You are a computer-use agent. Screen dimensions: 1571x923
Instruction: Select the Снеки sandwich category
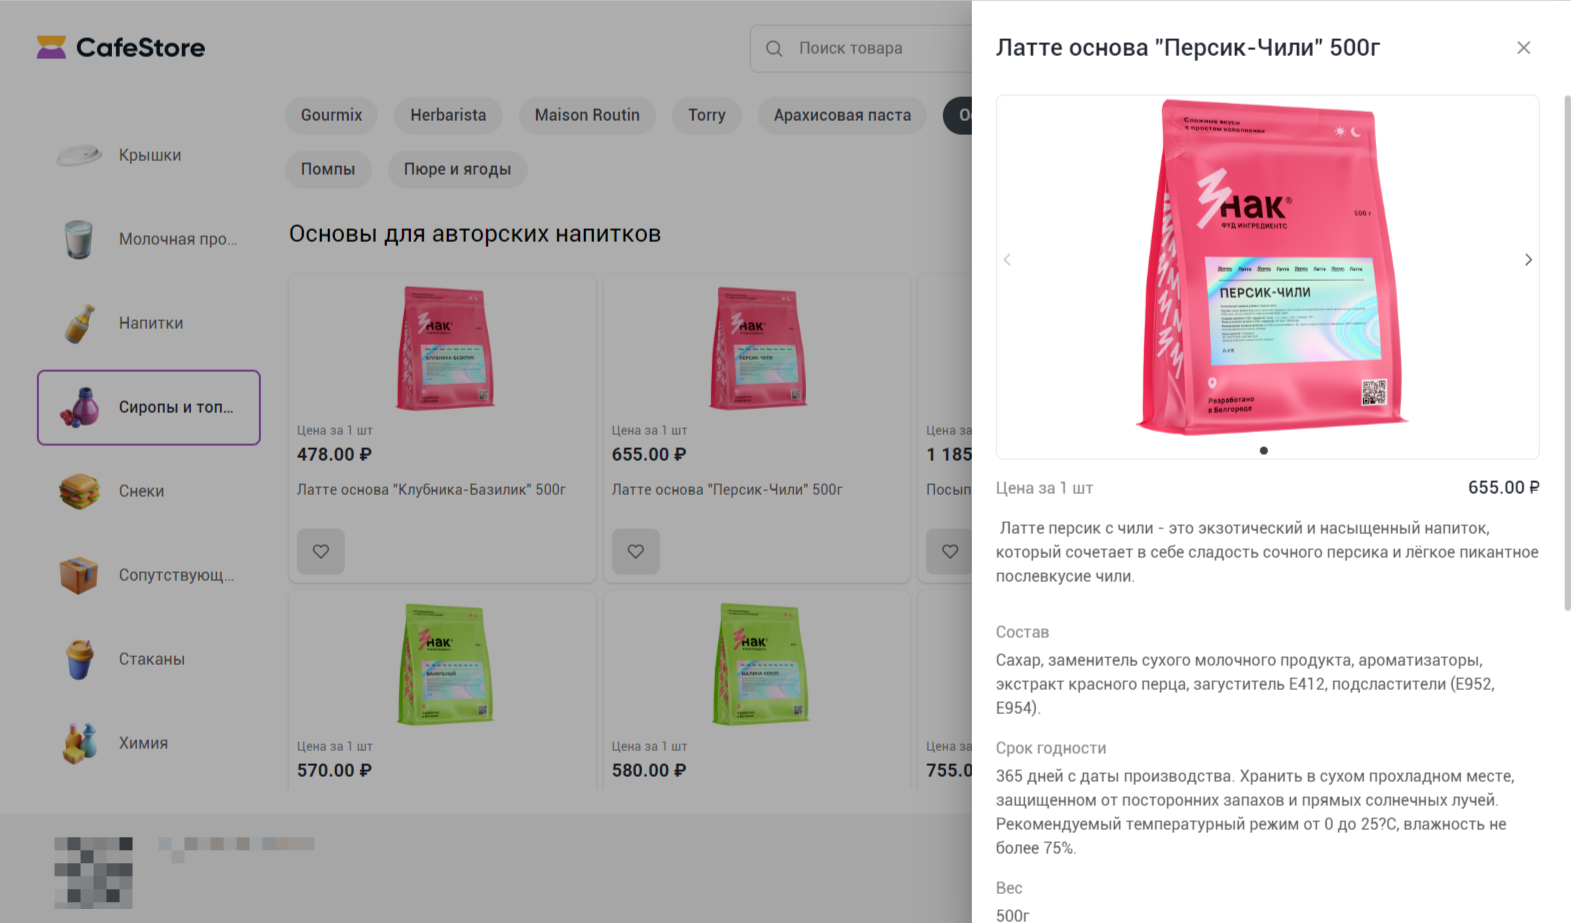click(x=149, y=491)
